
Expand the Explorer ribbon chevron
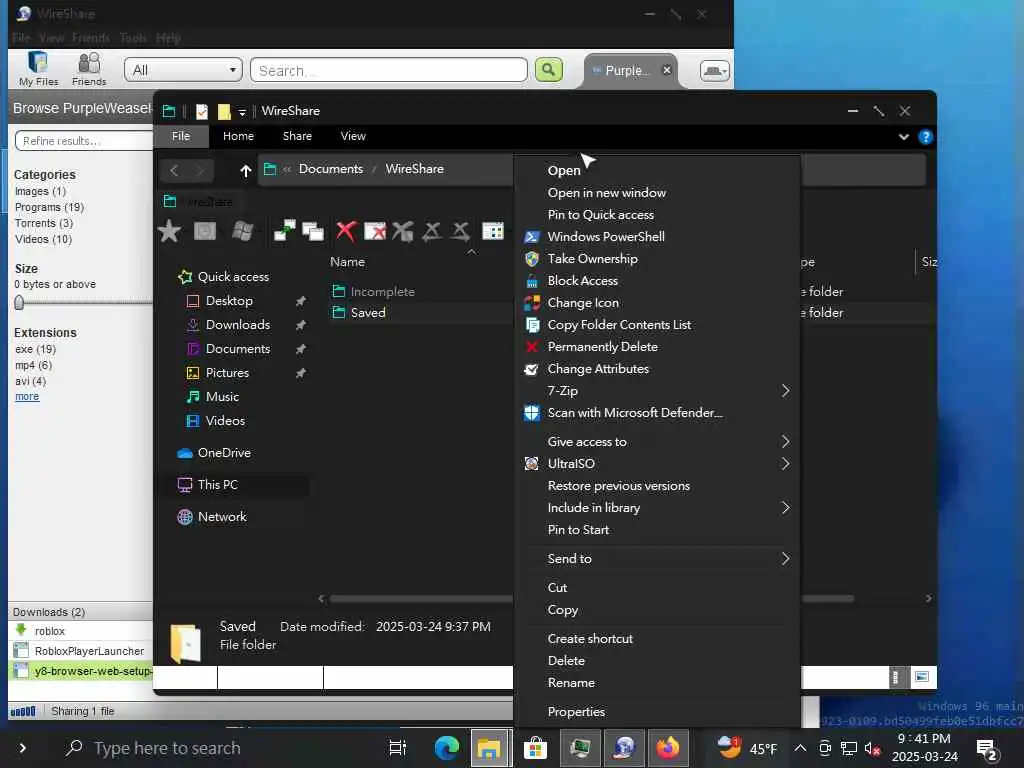click(904, 136)
